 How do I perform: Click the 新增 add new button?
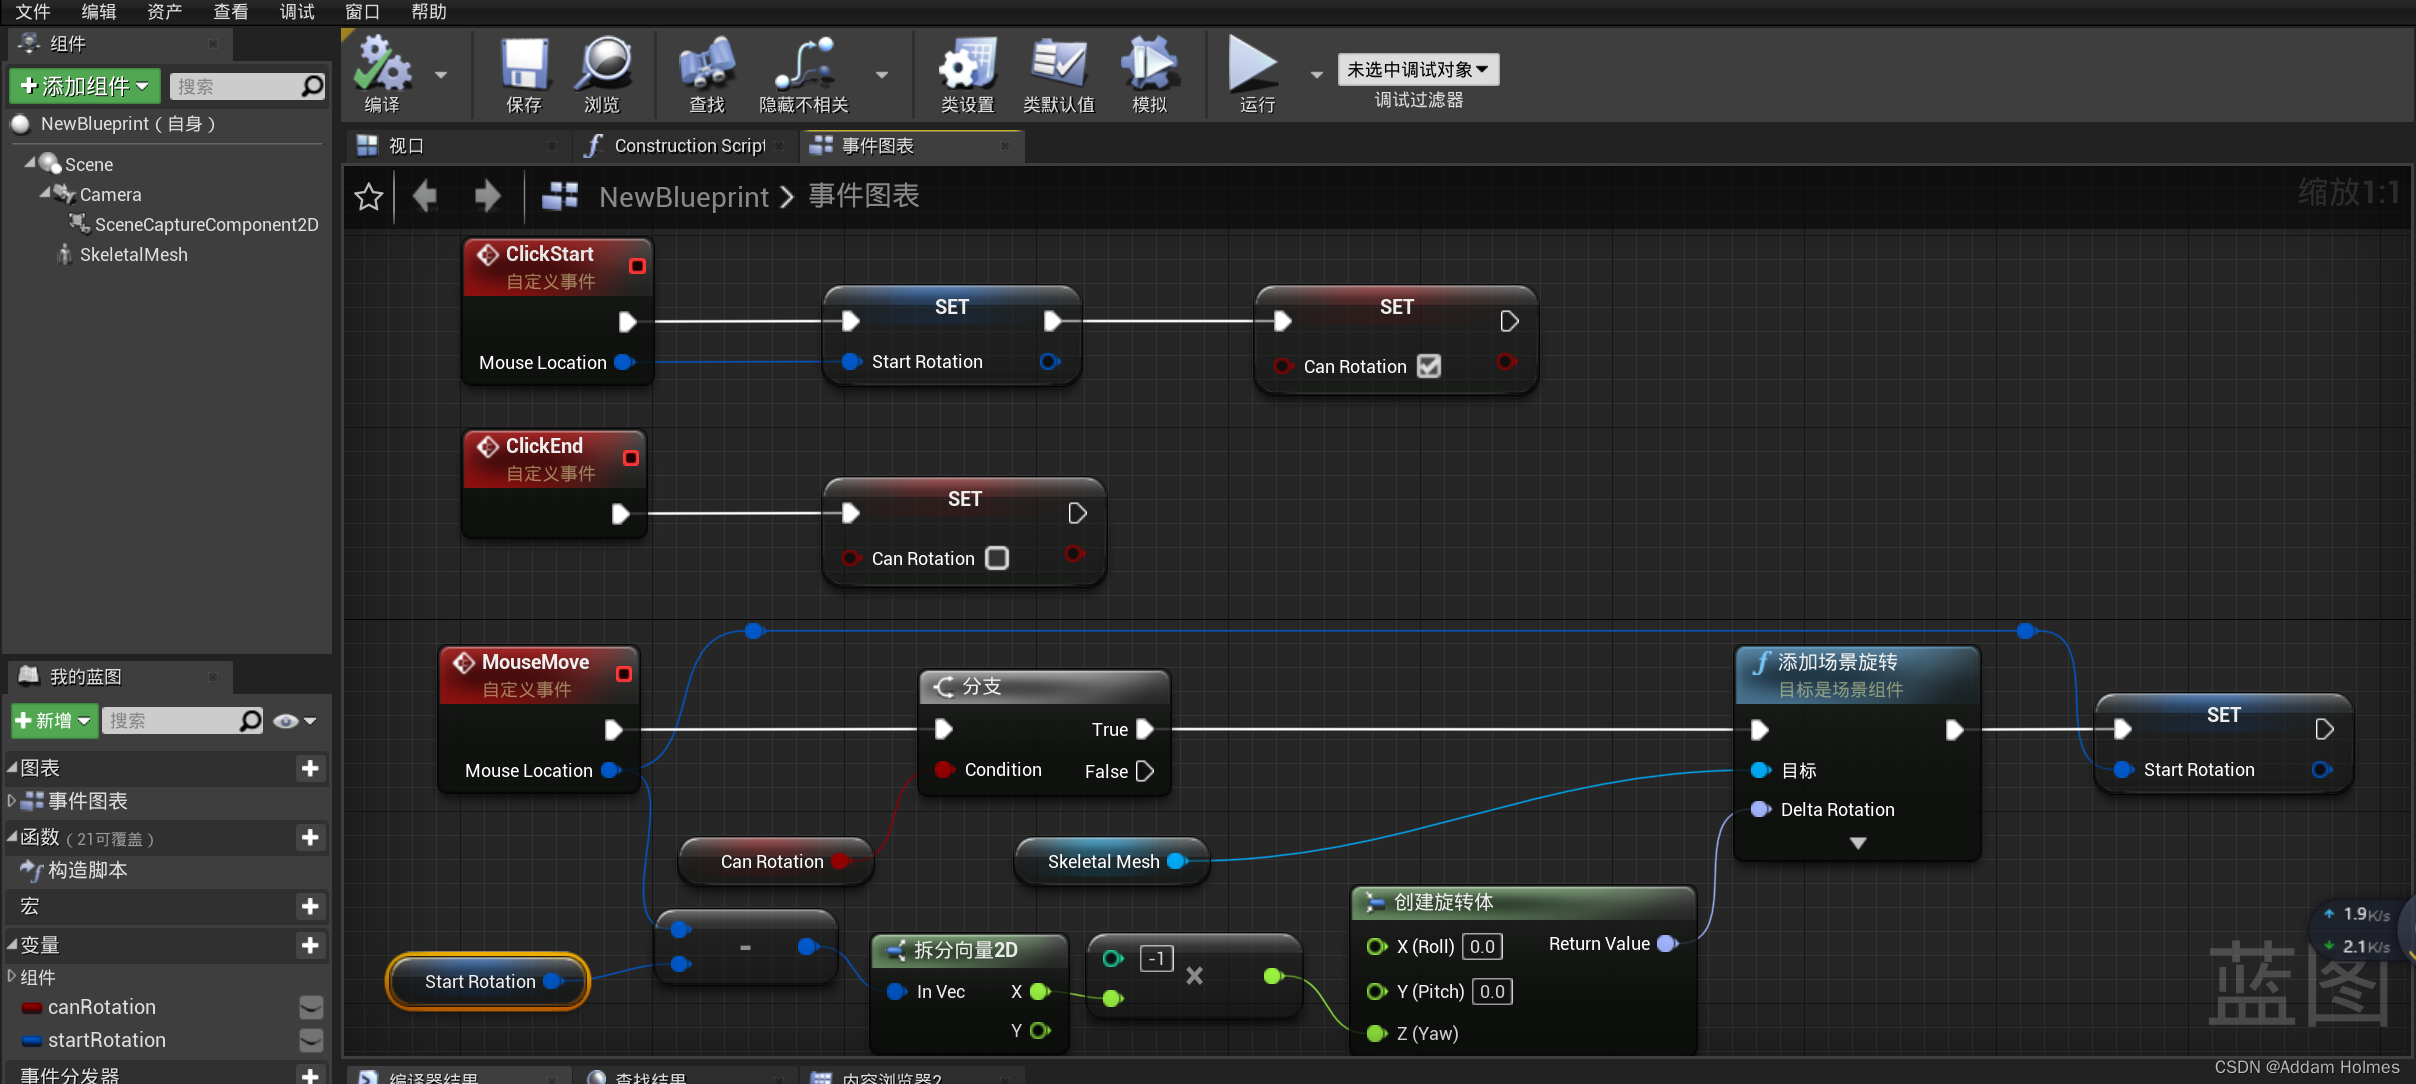53,721
